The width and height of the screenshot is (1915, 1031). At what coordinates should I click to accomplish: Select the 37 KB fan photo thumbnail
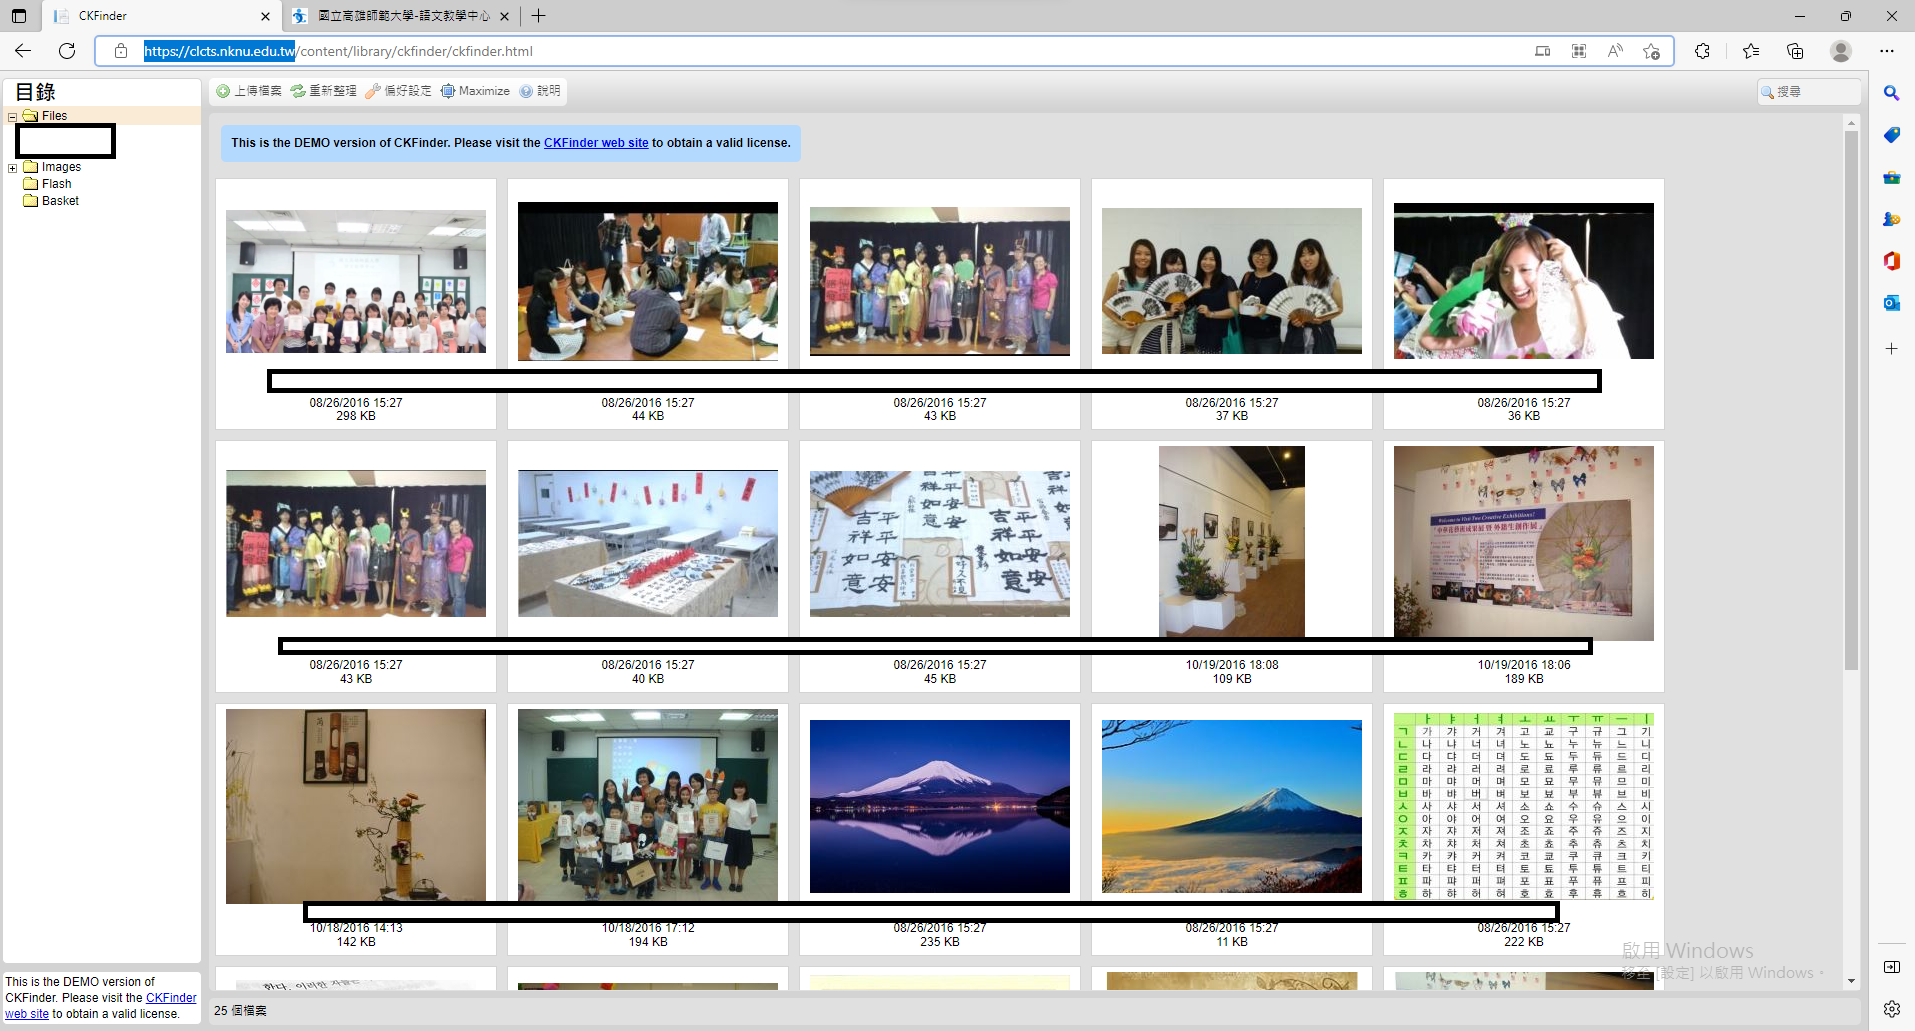click(1232, 281)
